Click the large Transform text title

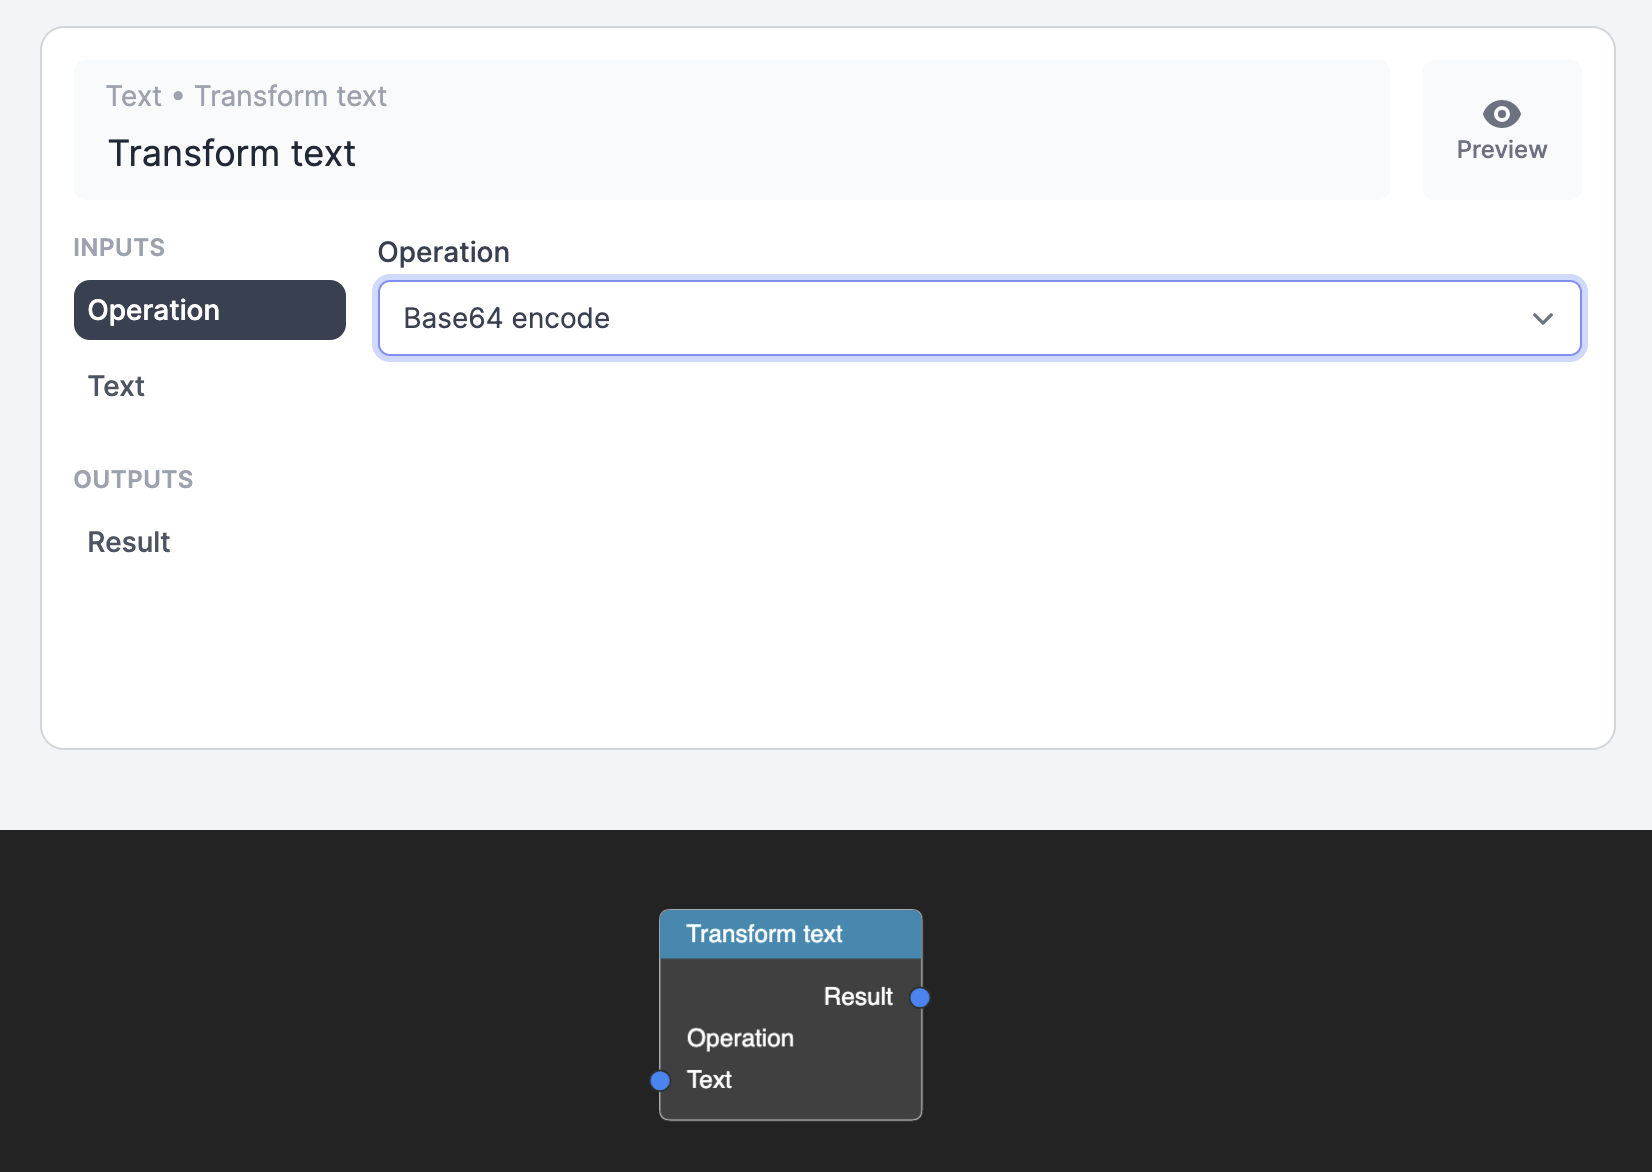coord(232,153)
